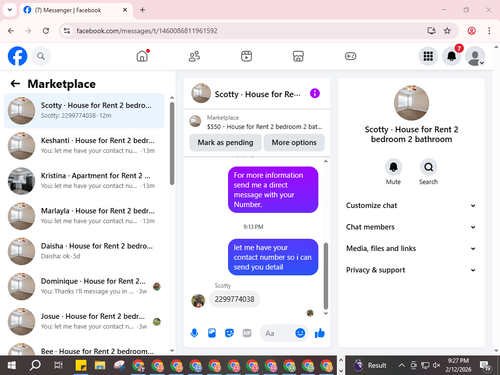Go back with browser back arrow
500x375 pixels.
coord(11,31)
